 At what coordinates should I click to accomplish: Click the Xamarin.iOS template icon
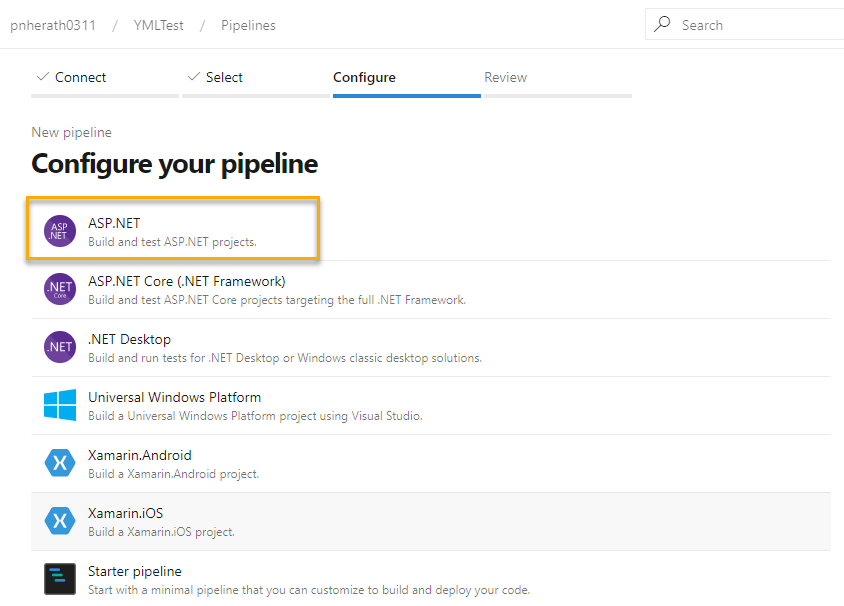[59, 521]
